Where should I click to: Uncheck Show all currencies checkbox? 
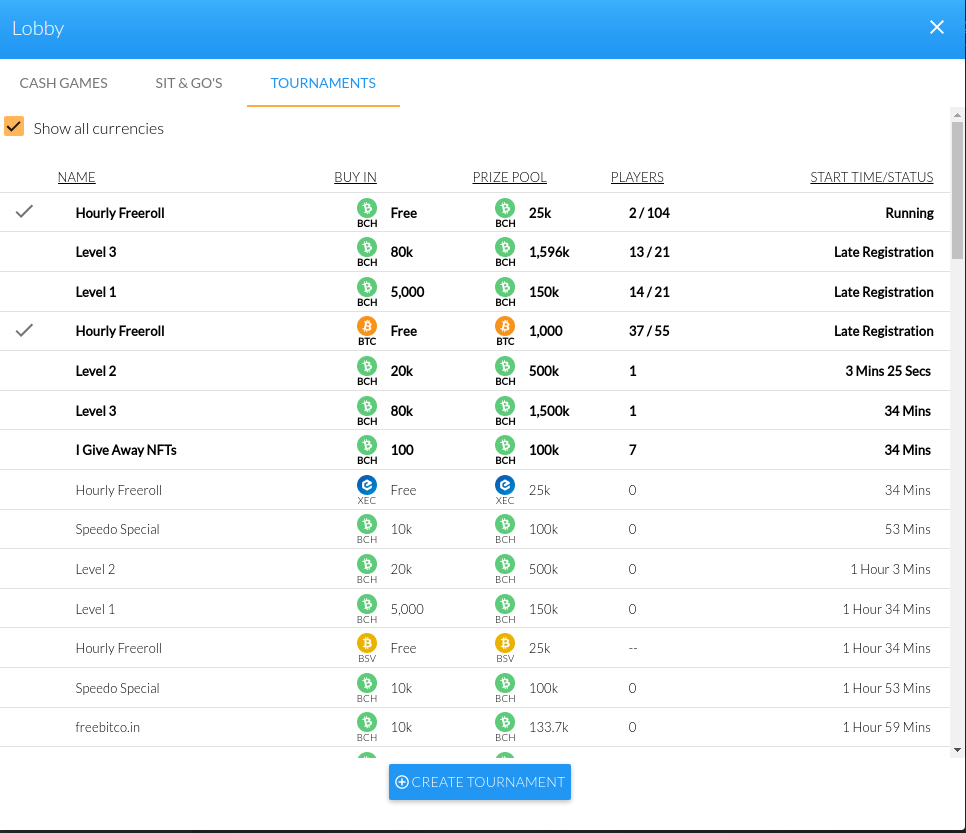pos(14,126)
